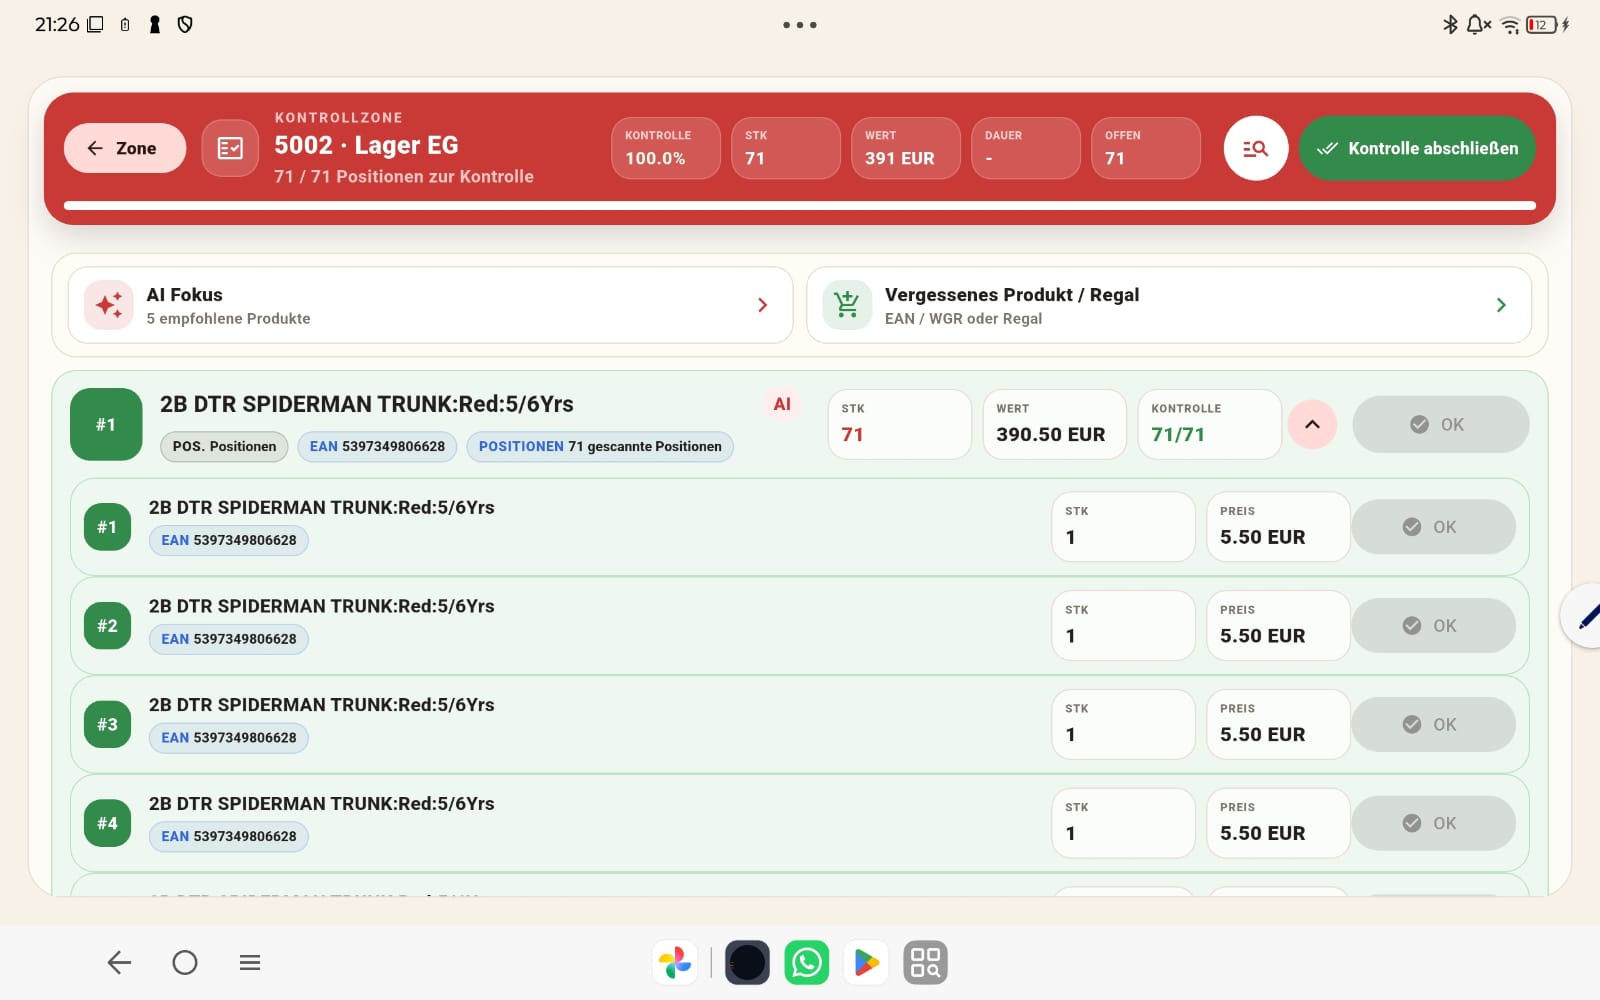
Task: Mark position #3 as OK
Action: 1433,725
